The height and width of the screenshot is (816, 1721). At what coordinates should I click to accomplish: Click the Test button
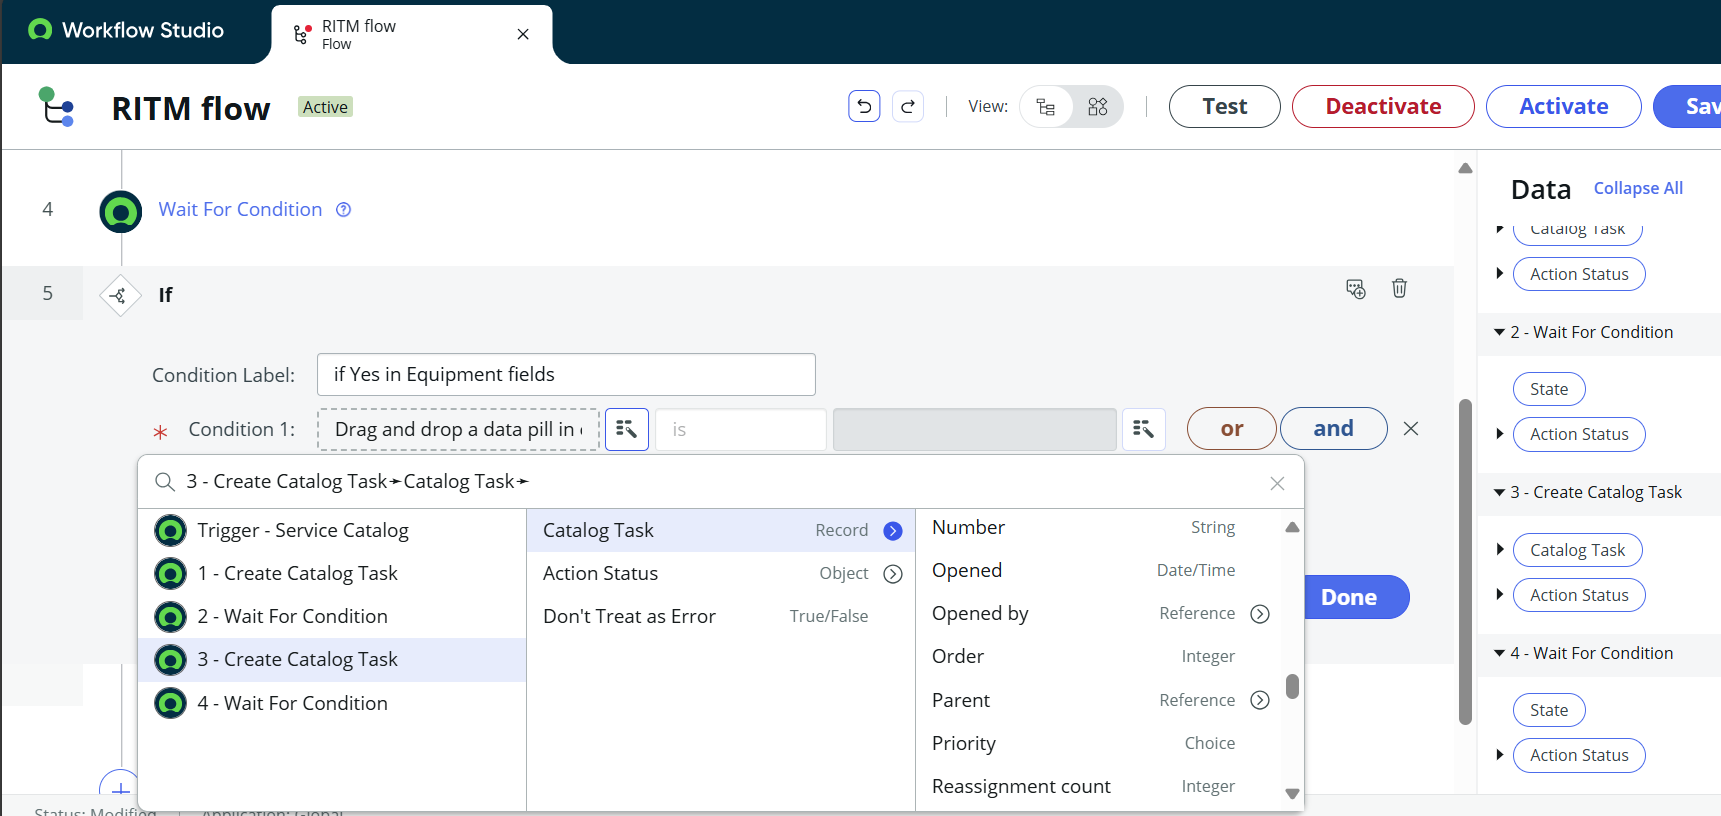[x=1224, y=106]
